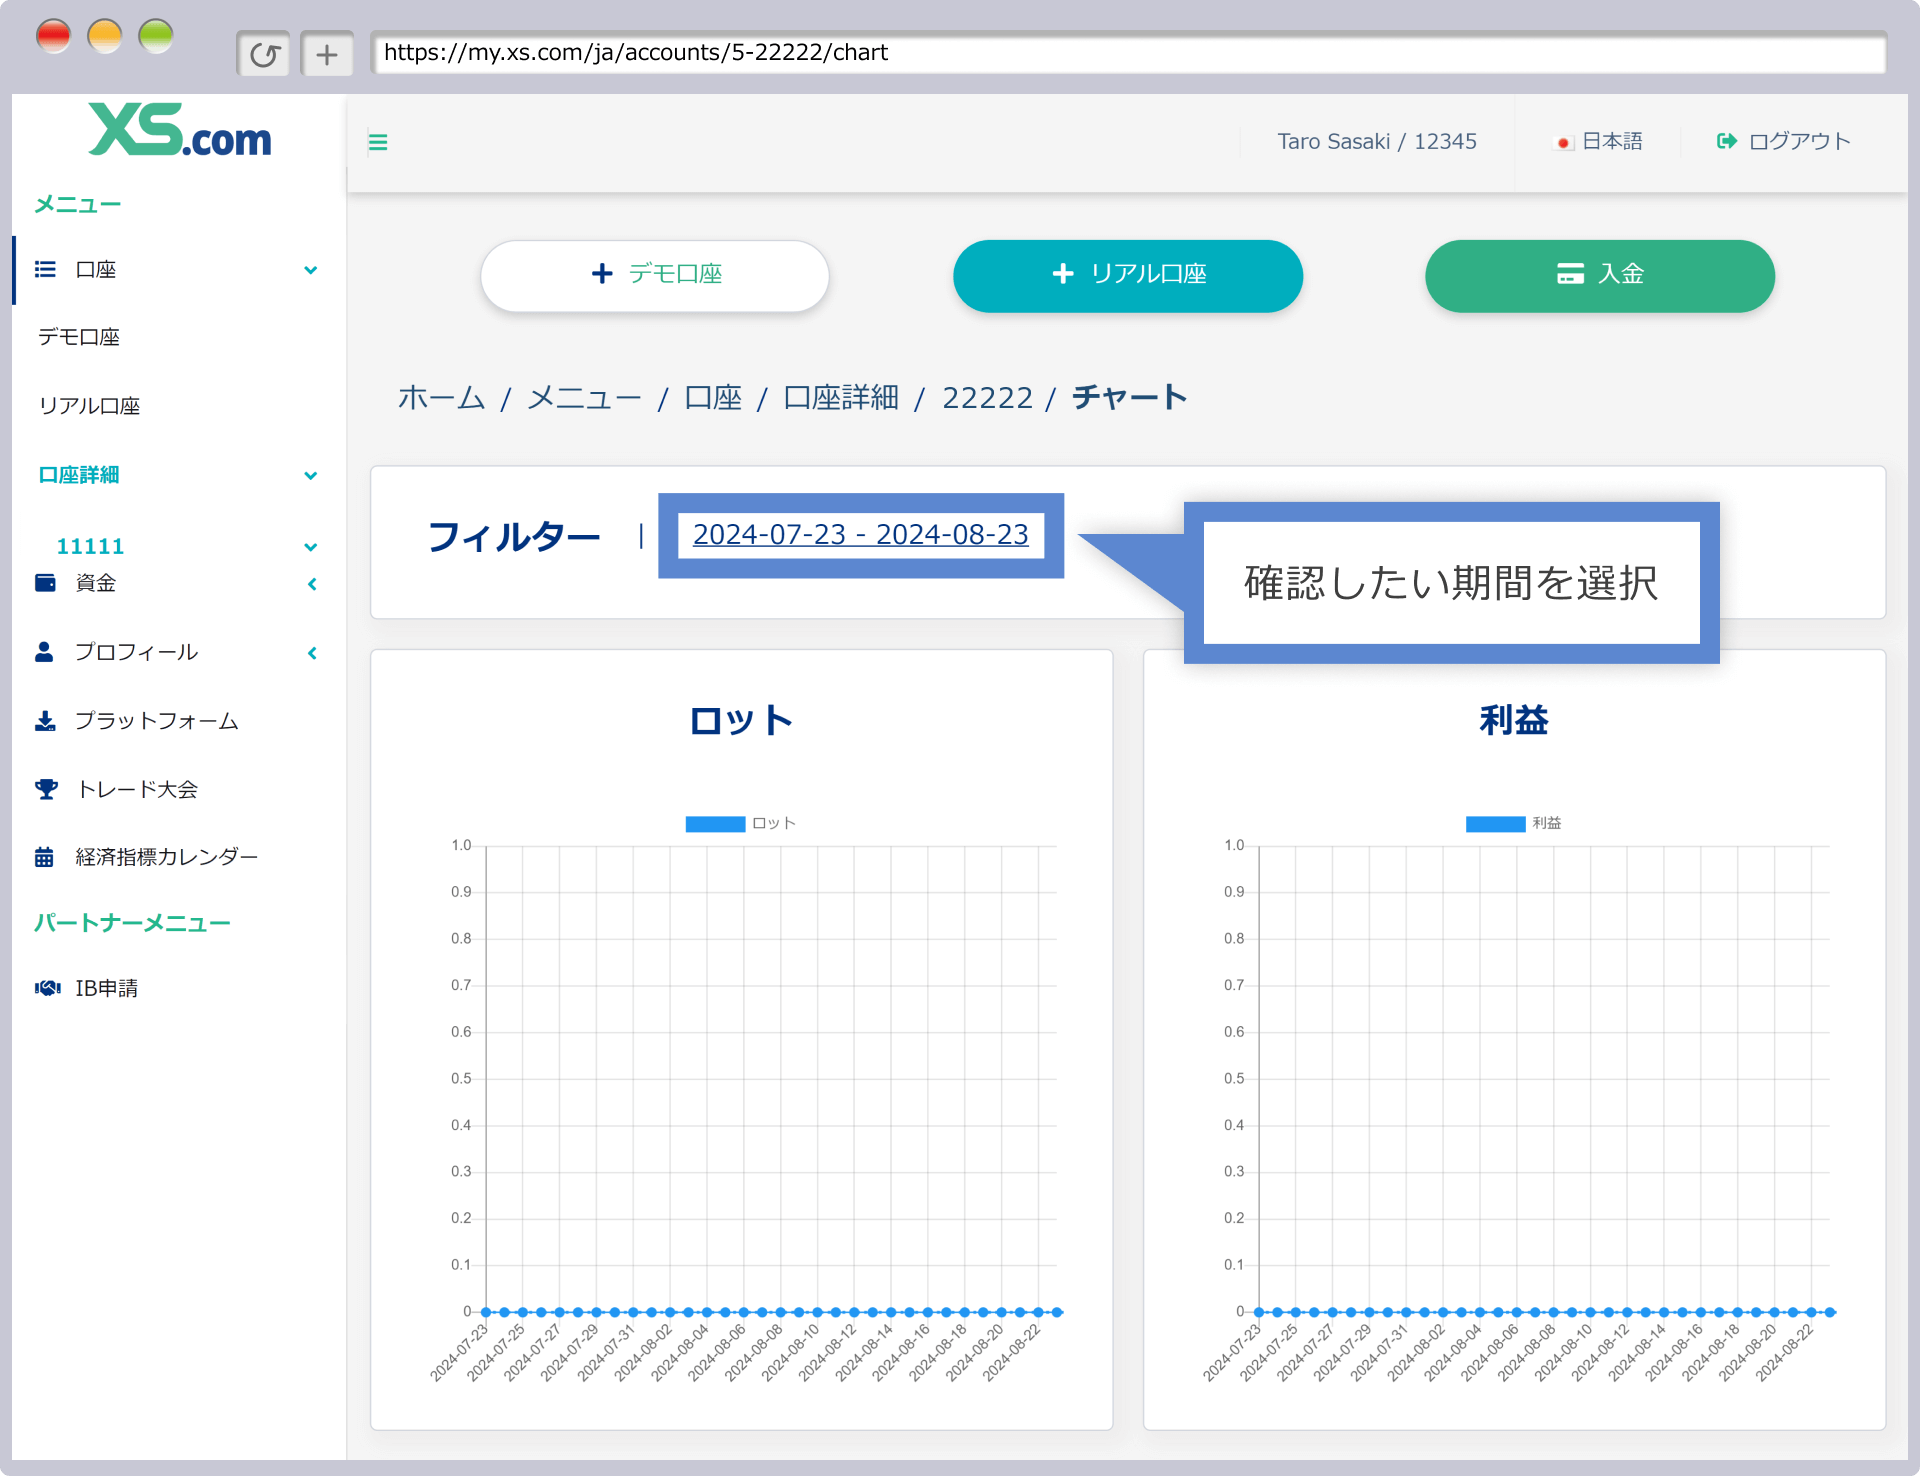Click the calendar icon beside 経済指標カレンダー

click(x=44, y=857)
